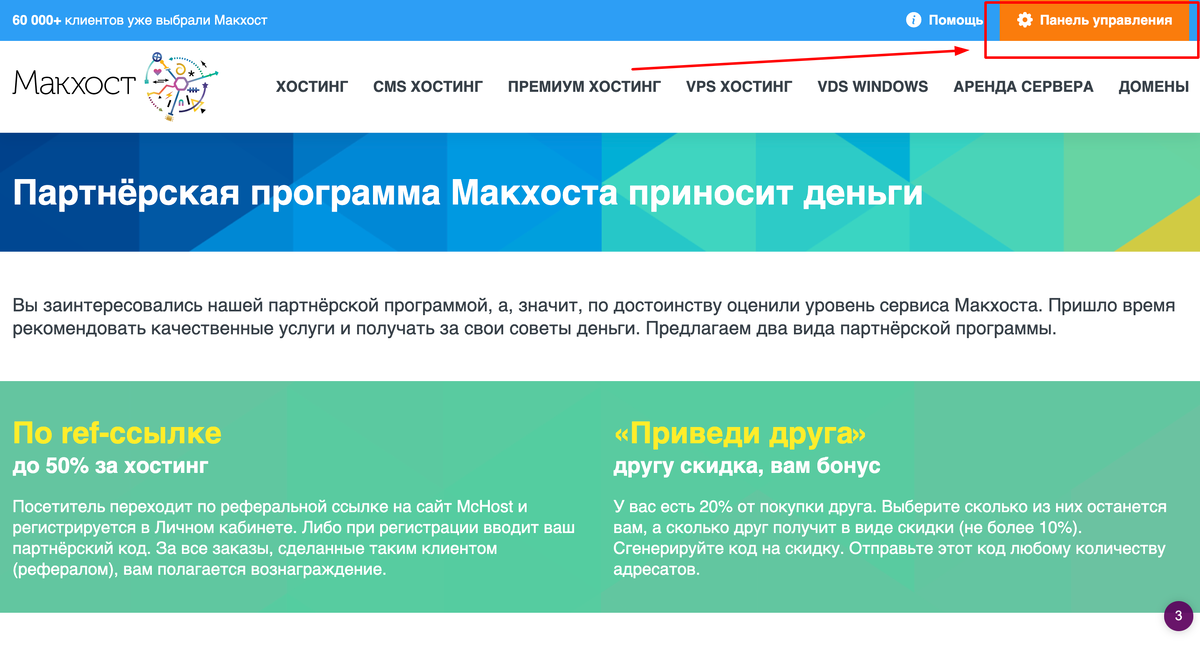Go to CMS ХОСТИНГ section
Image resolution: width=1200 pixels, height=657 pixels.
pos(428,87)
